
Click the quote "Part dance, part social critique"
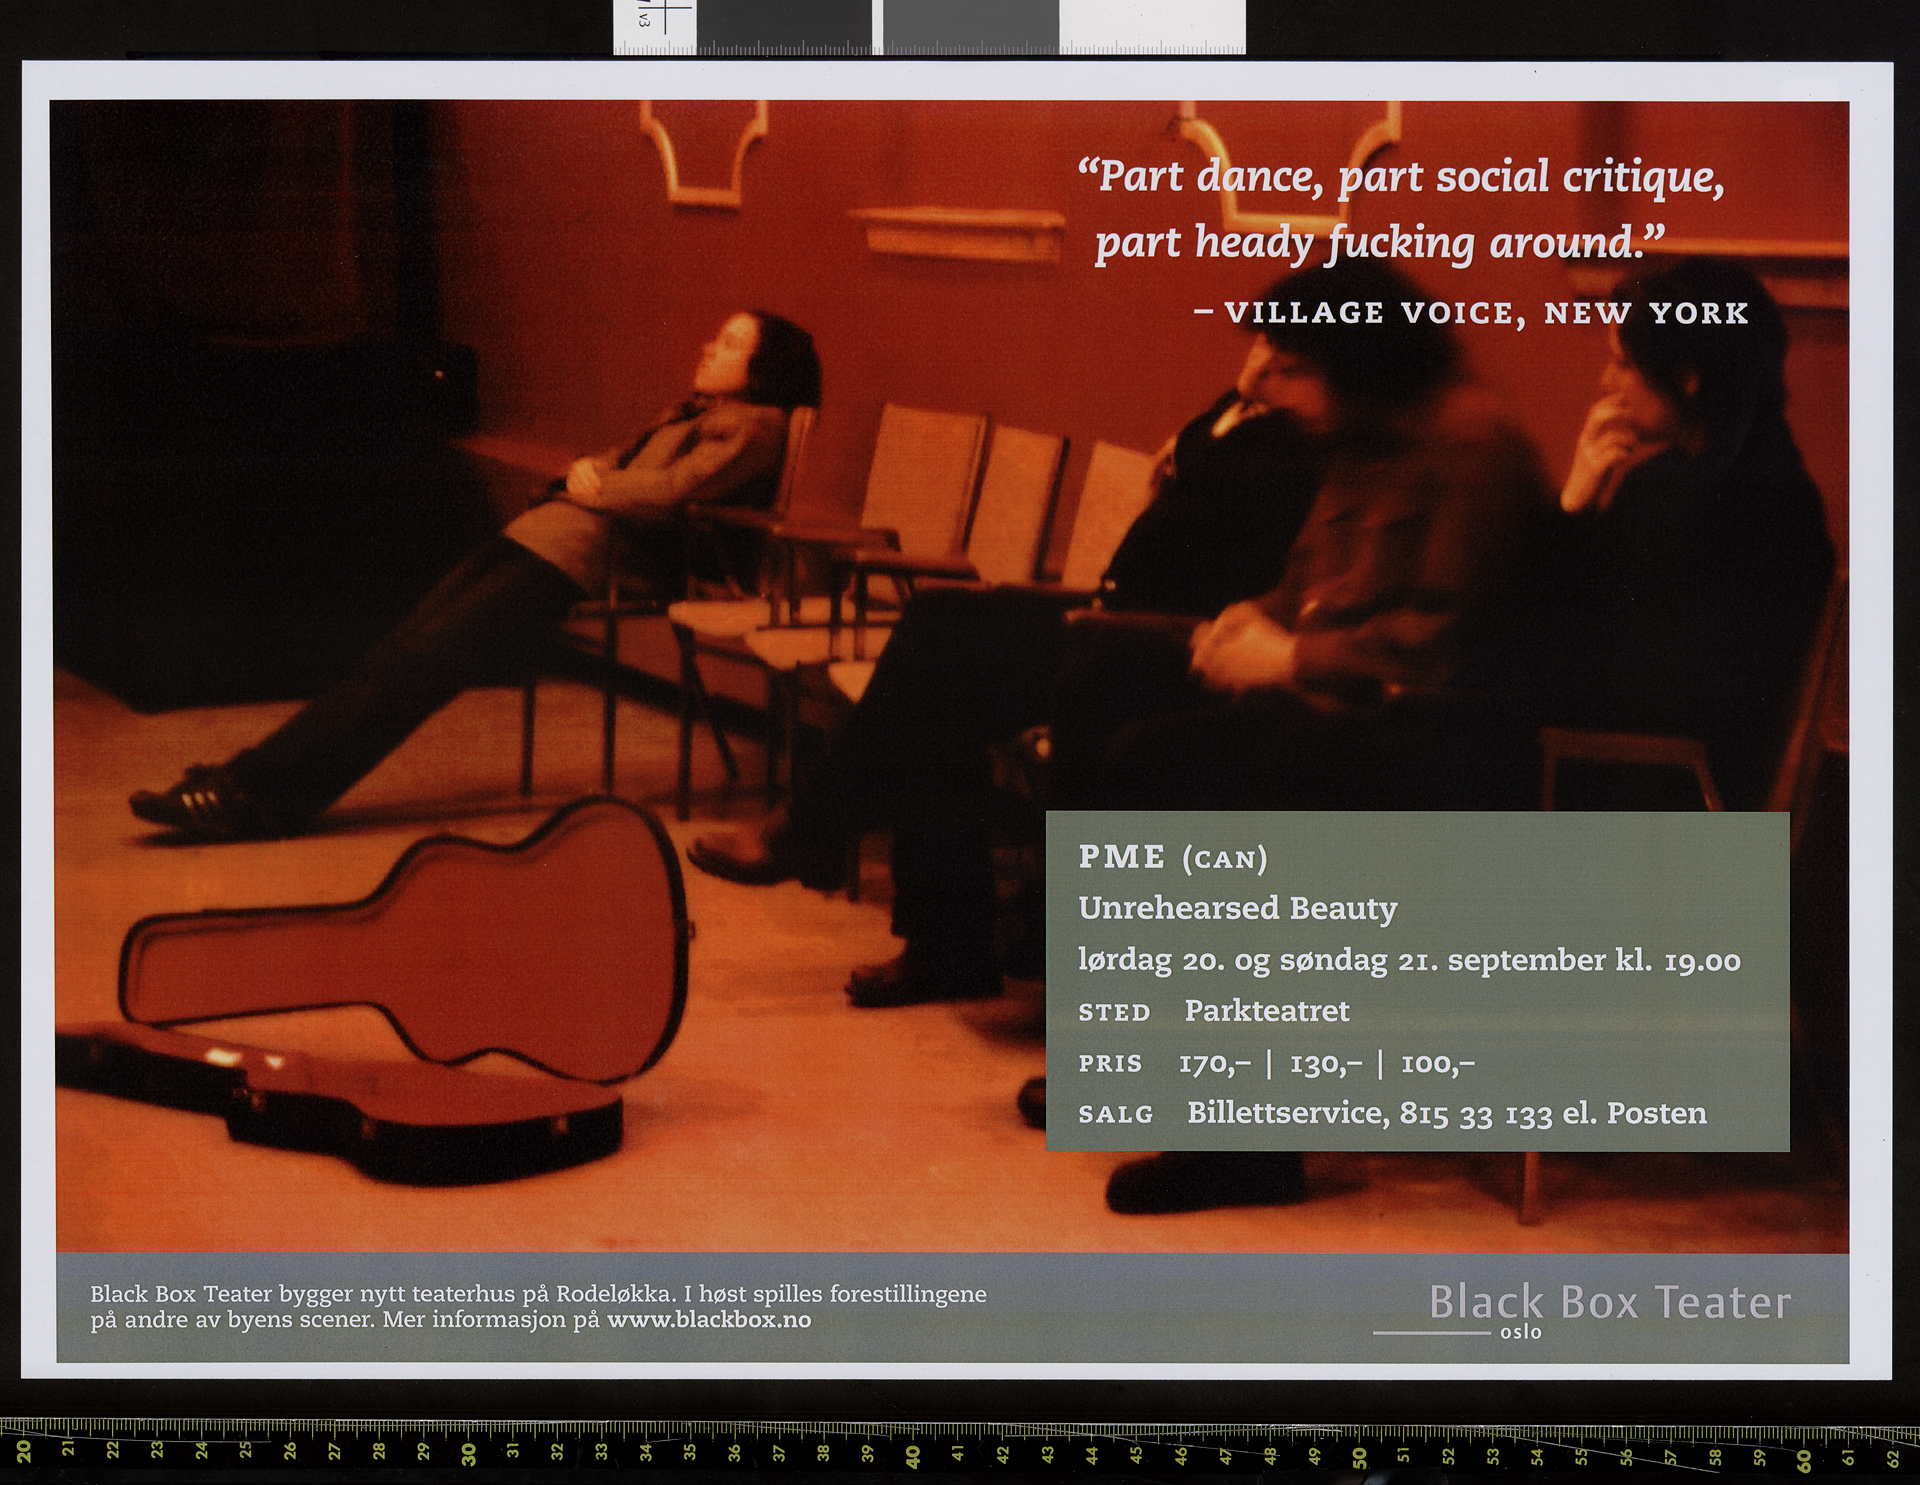click(x=1400, y=178)
